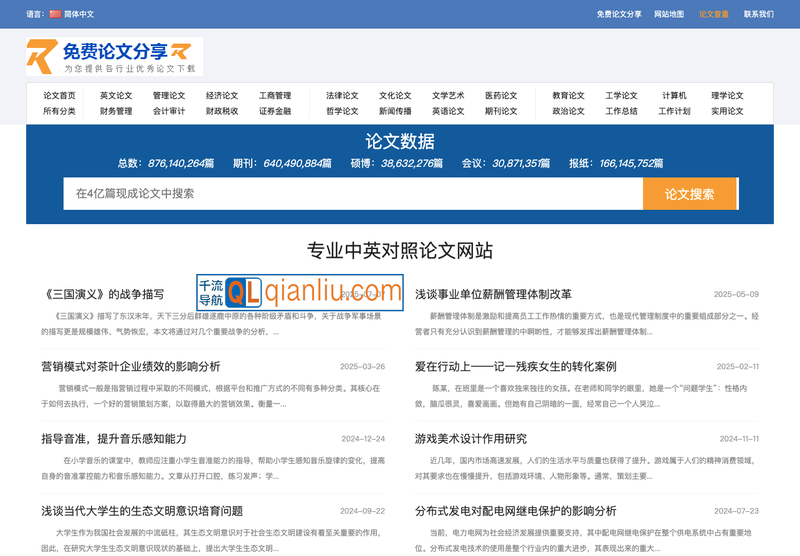Click the date 2024-12-24
Image resolution: width=800 pixels, height=556 pixels.
point(363,439)
